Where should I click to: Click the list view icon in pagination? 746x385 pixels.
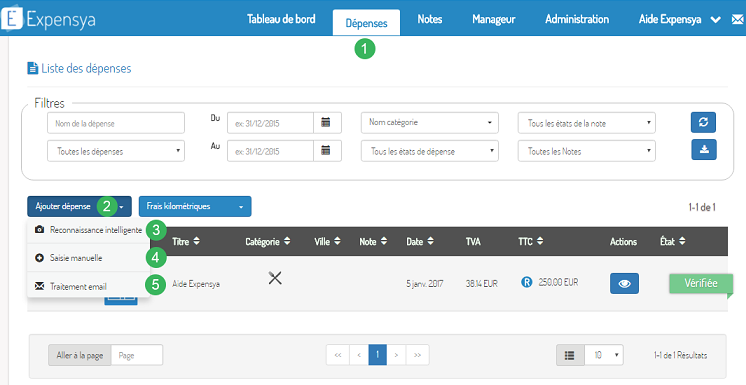pyautogui.click(x=570, y=355)
